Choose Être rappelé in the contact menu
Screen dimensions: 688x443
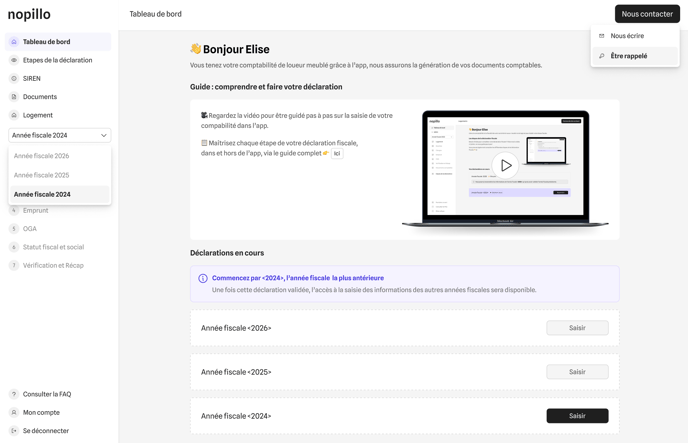[x=629, y=56]
